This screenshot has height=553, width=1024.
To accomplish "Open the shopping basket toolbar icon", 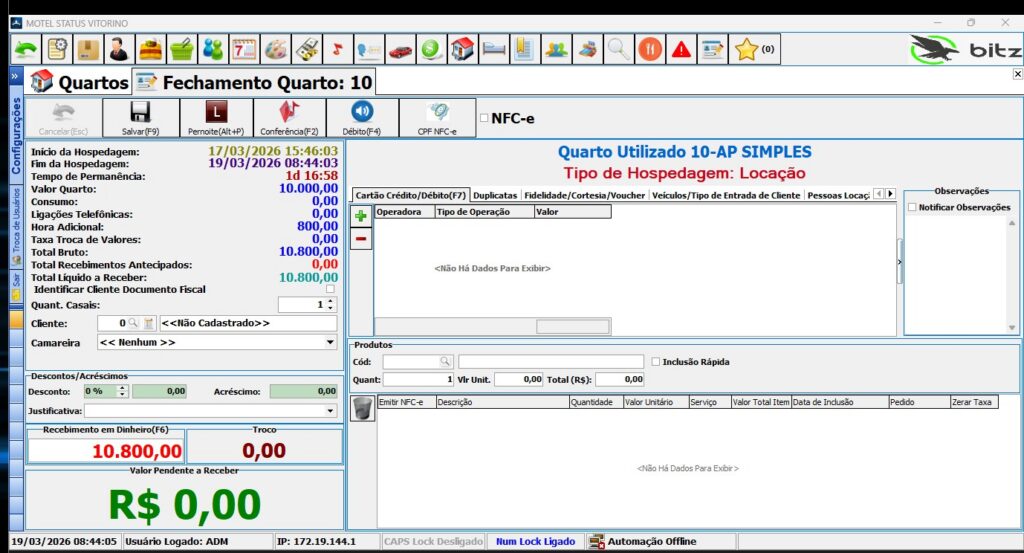I will [x=181, y=49].
